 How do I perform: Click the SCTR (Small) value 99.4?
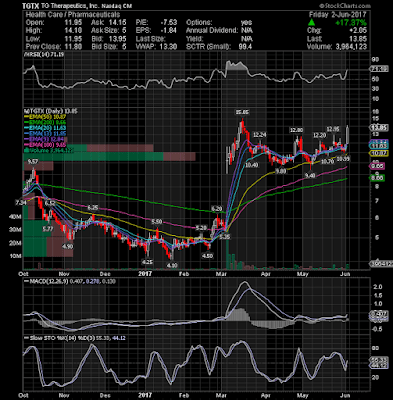(x=245, y=47)
